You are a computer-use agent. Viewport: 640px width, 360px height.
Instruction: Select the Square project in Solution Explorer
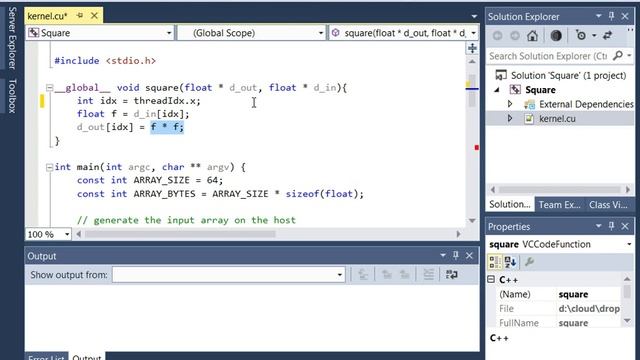coord(540,90)
